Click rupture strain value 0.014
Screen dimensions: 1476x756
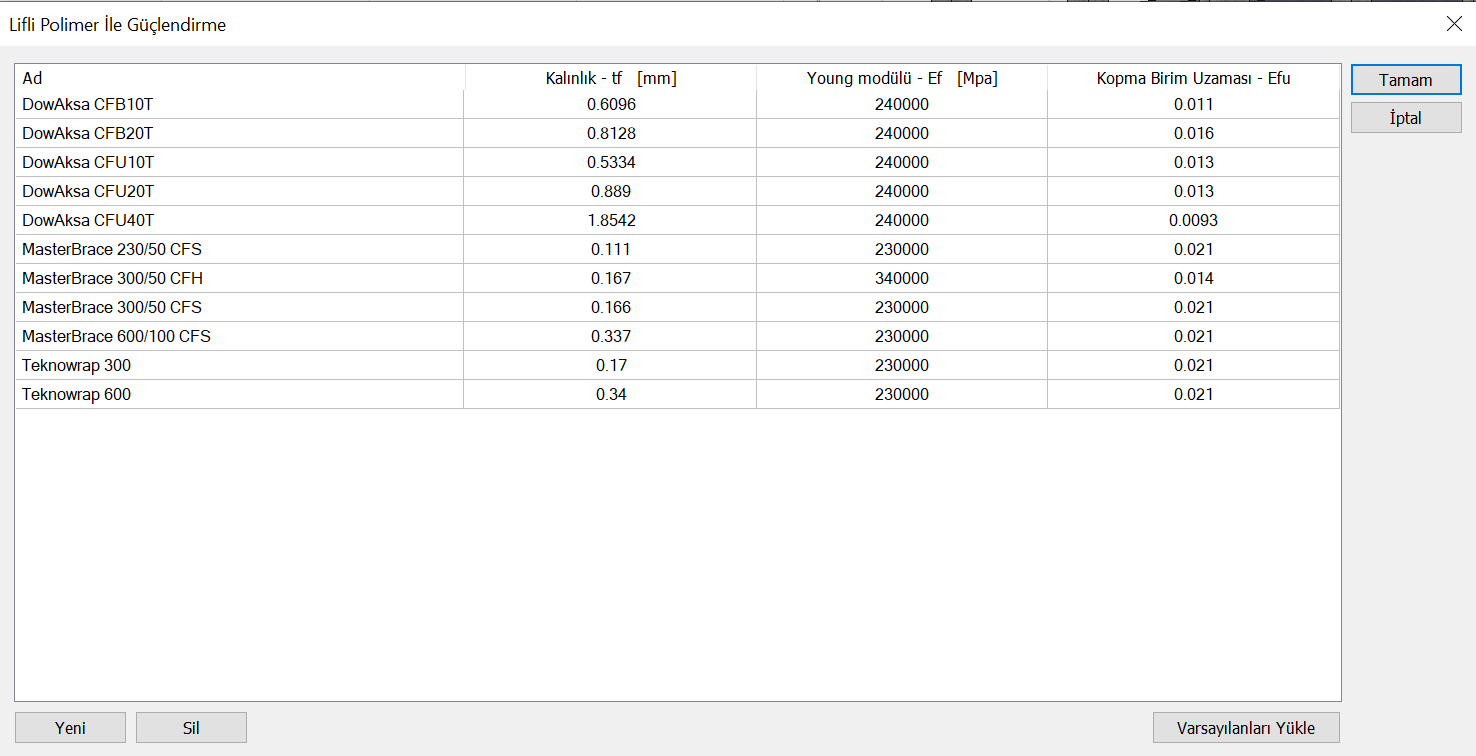click(1193, 278)
